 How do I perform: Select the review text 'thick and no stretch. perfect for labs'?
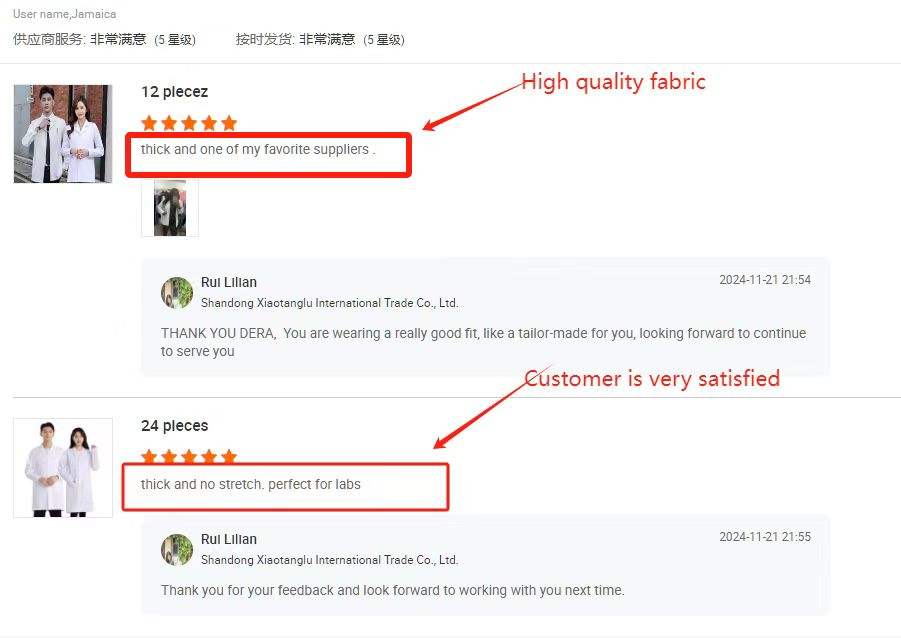pyautogui.click(x=251, y=485)
